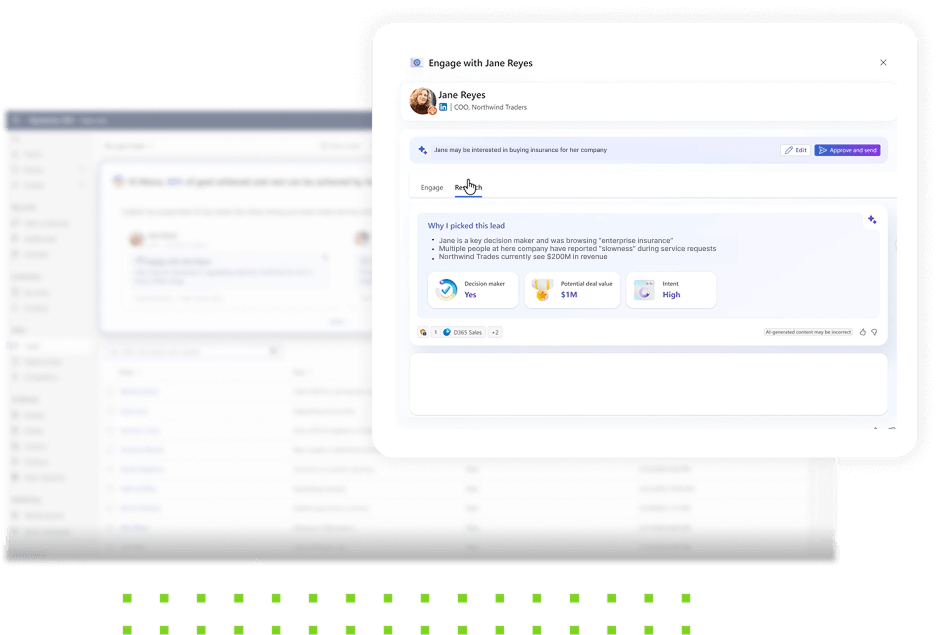Click the '$1M' deal value
Image resolution: width=941 pixels, height=635 pixels.
[569, 295]
